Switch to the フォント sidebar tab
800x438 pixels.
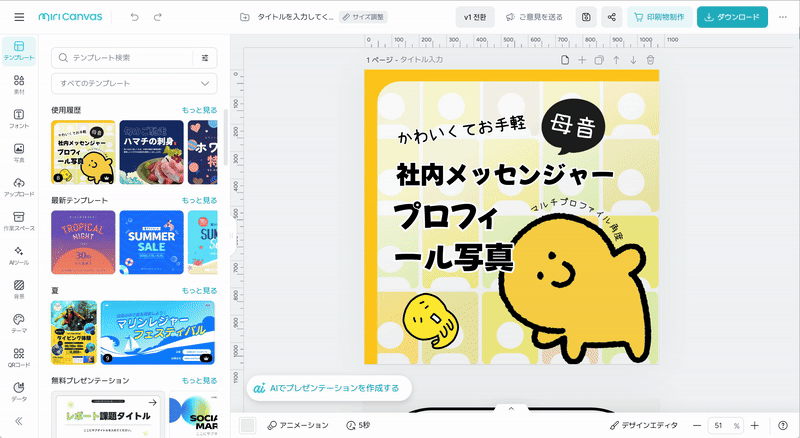(18, 121)
